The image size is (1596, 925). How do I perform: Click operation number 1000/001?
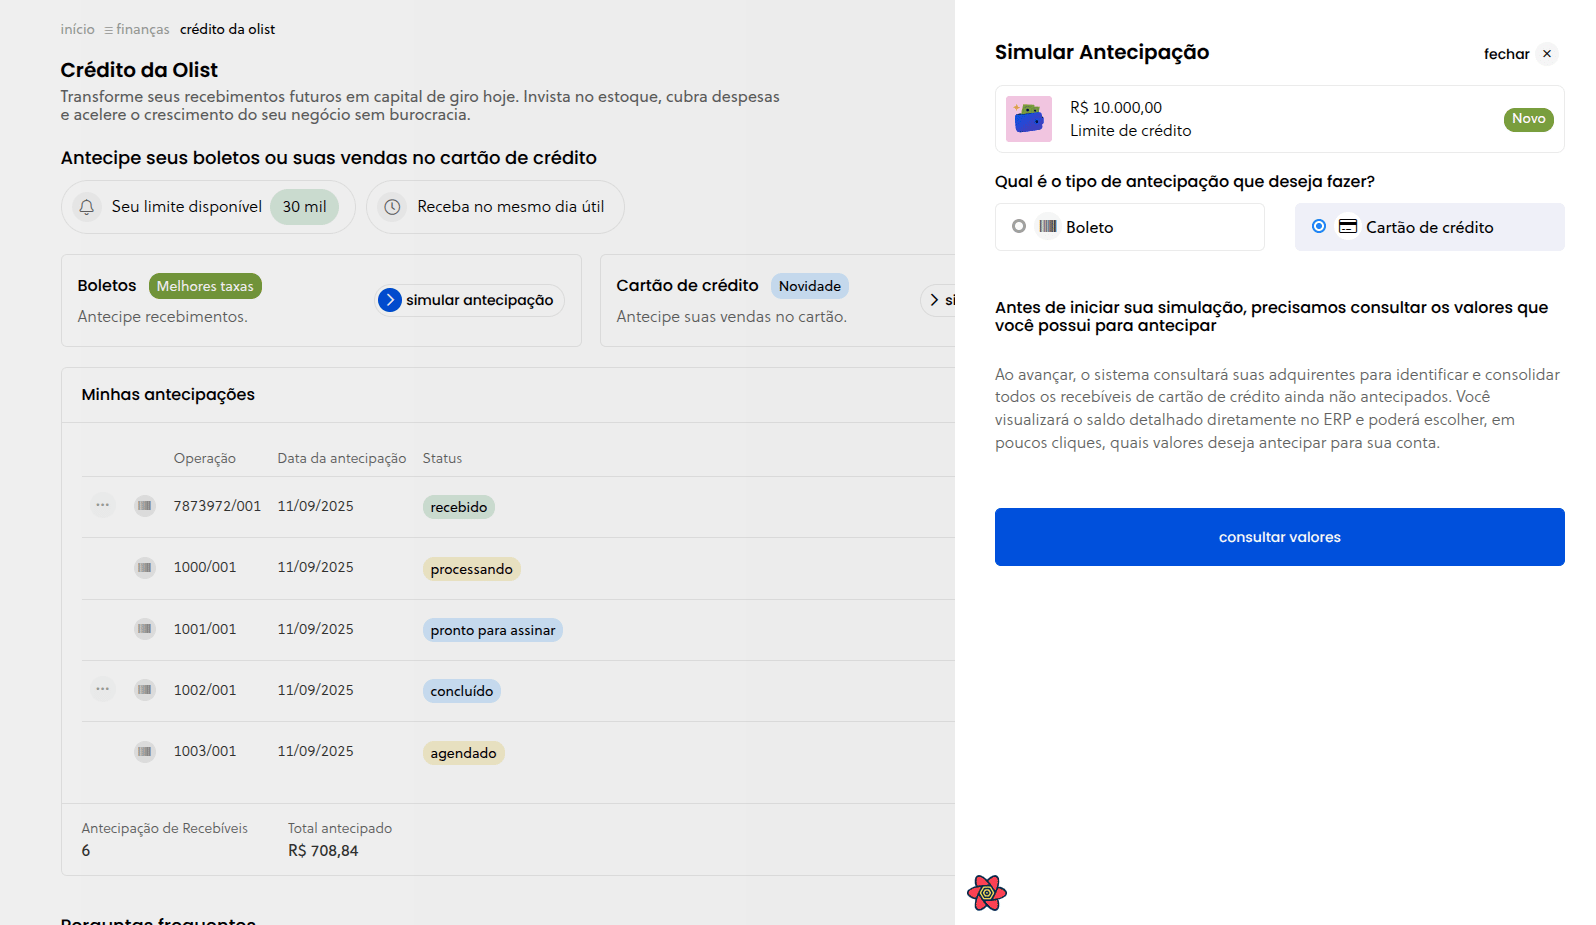pyautogui.click(x=205, y=567)
